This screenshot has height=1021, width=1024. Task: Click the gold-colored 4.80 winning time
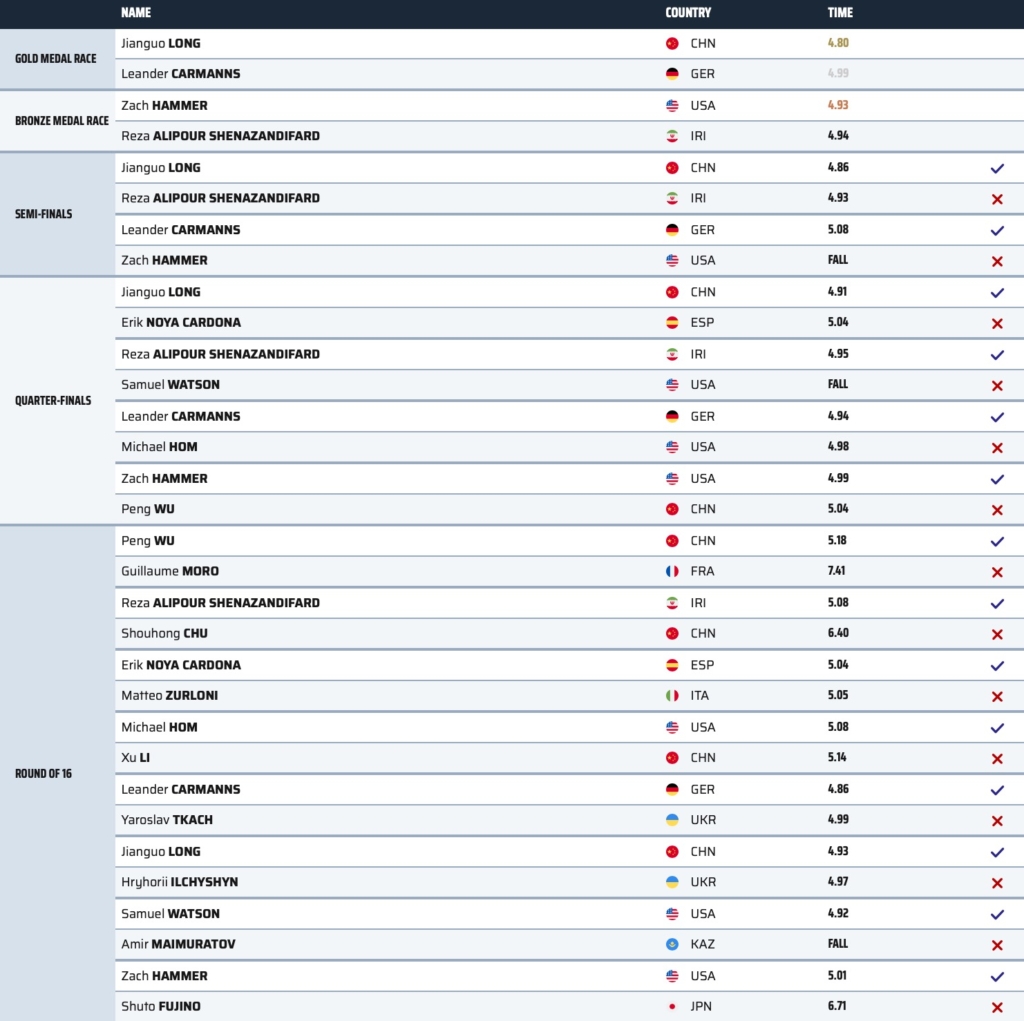click(838, 44)
